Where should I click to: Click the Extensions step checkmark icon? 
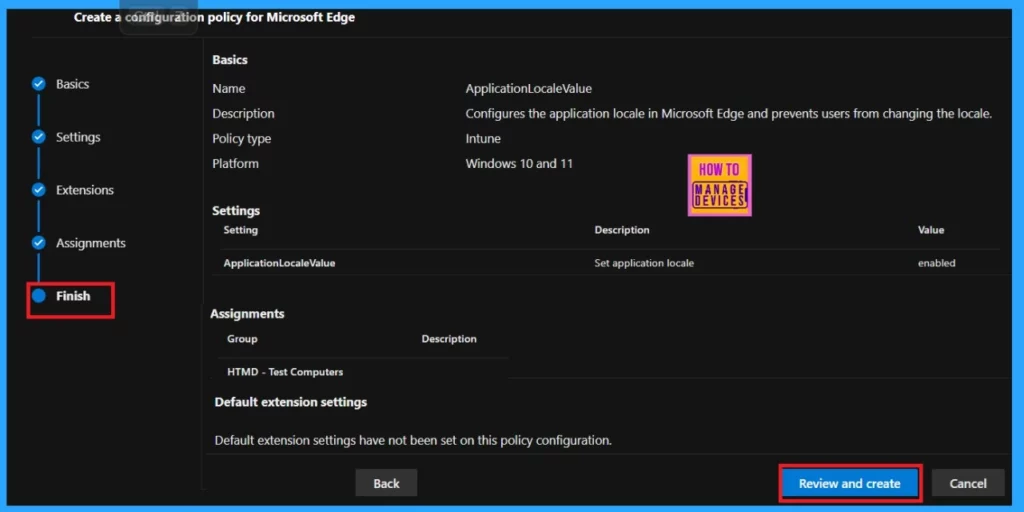[x=39, y=190]
